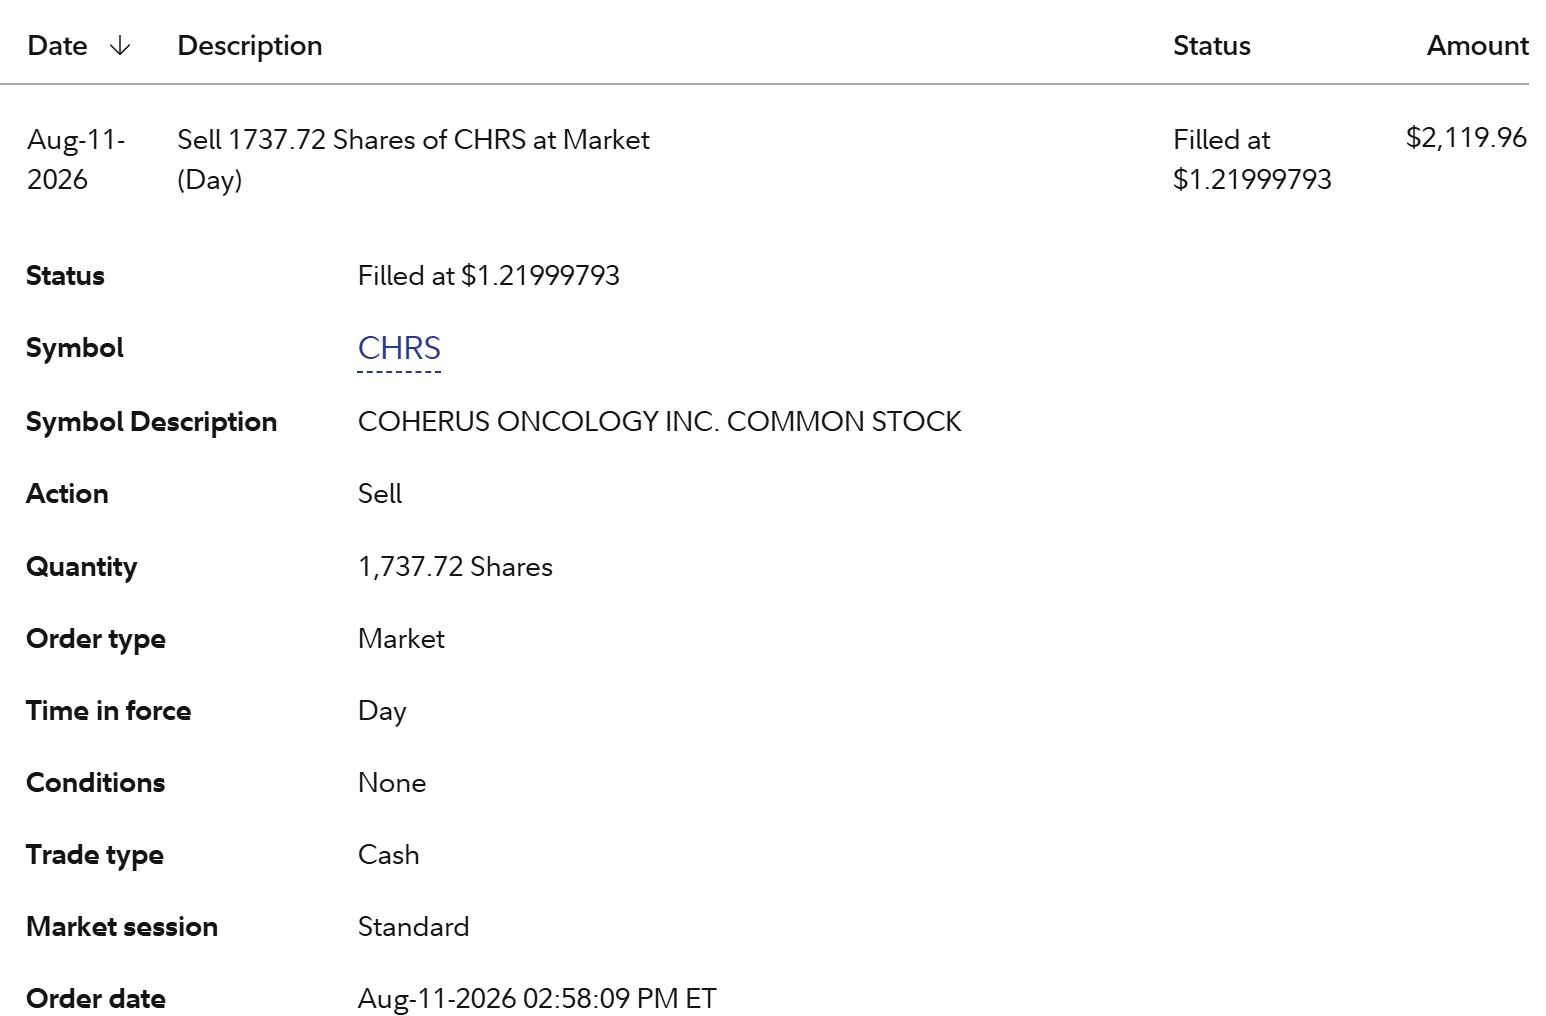Screen dimensions: 1546x1016
Task: Click the Description column header
Action: click(250, 46)
